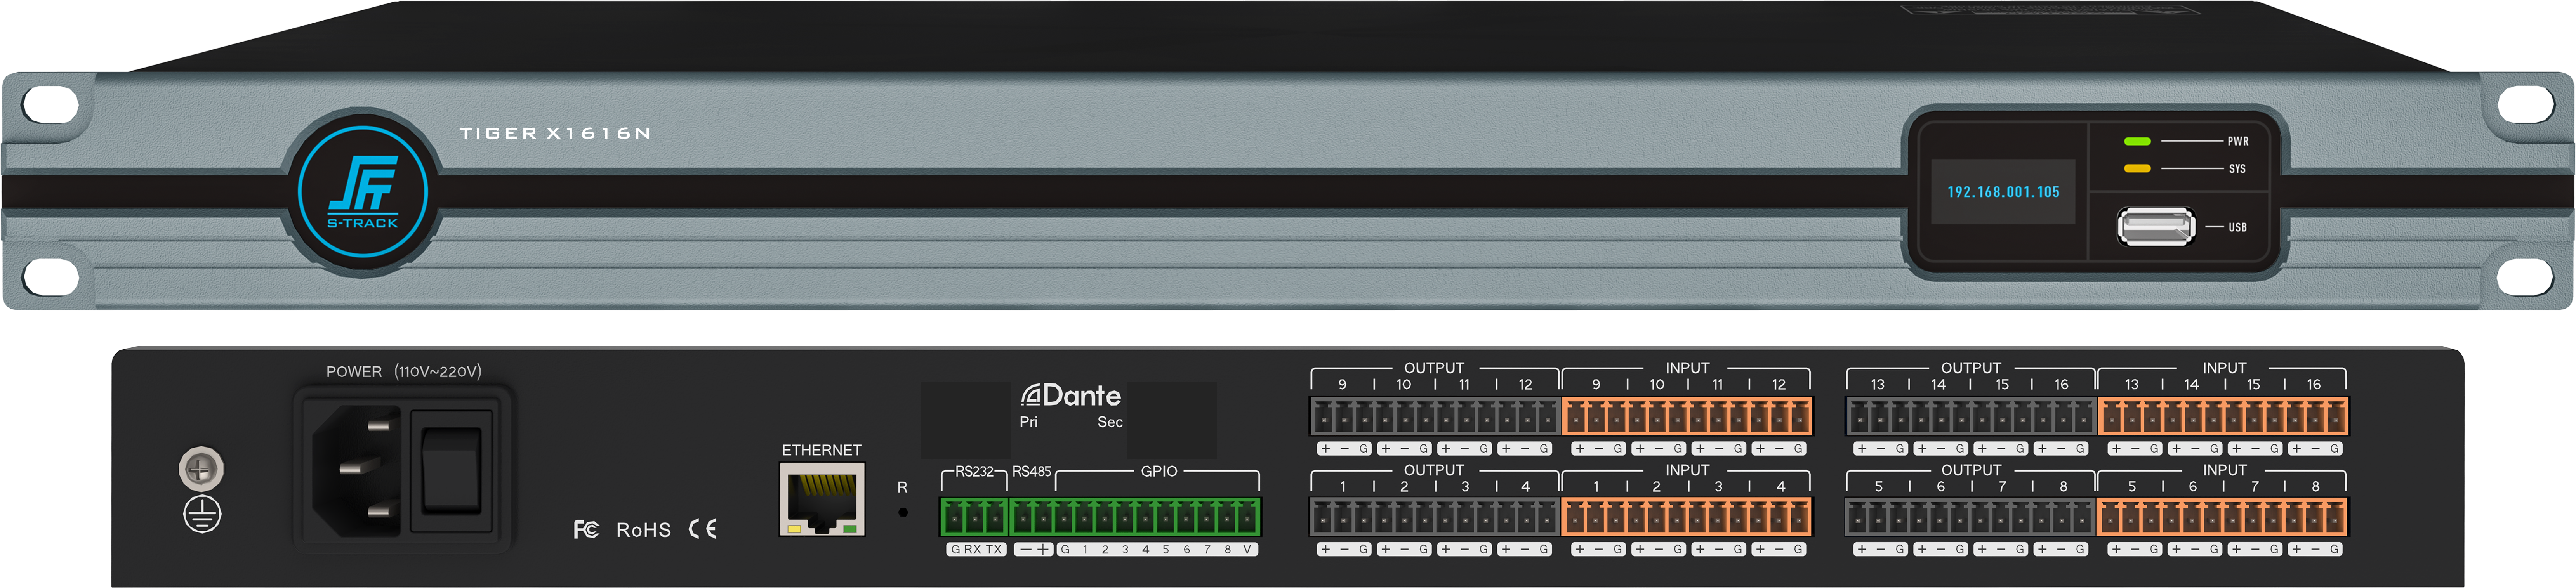The image size is (2576, 588).
Task: Click the black OUTPUT 13-16 terminal block
Action: coord(1971,416)
